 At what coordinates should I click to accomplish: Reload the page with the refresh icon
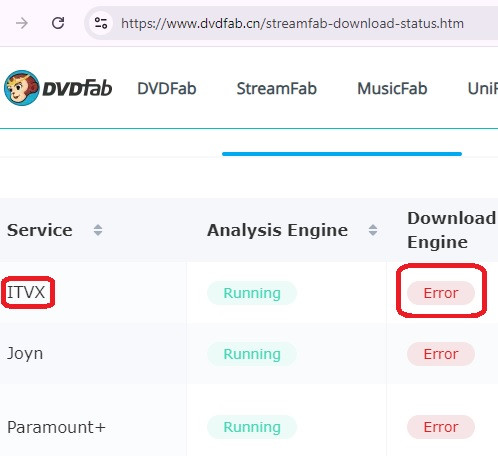tap(58, 23)
